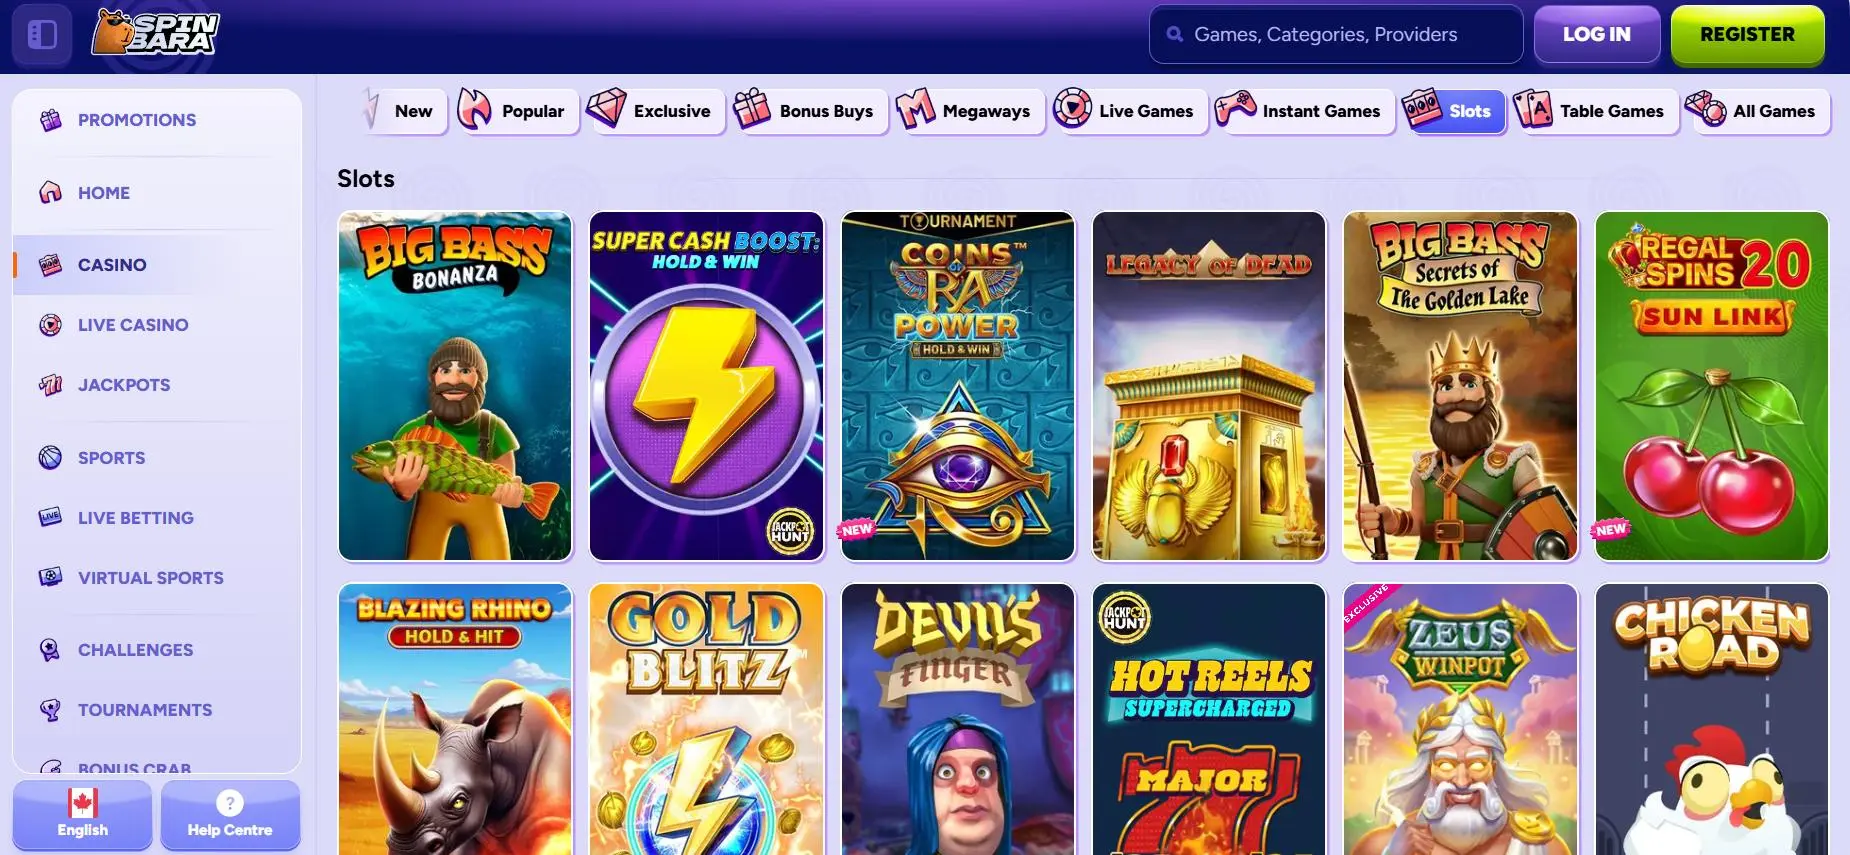Open the Big Bass Bonanza game thumbnail
The image size is (1850, 855).
coord(455,386)
